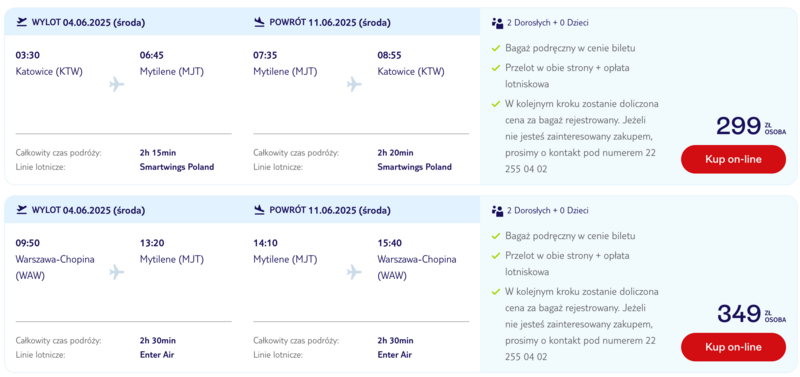The image size is (800, 377).
Task: Buy the 349 zł Warszawa flight online
Action: [x=733, y=347]
